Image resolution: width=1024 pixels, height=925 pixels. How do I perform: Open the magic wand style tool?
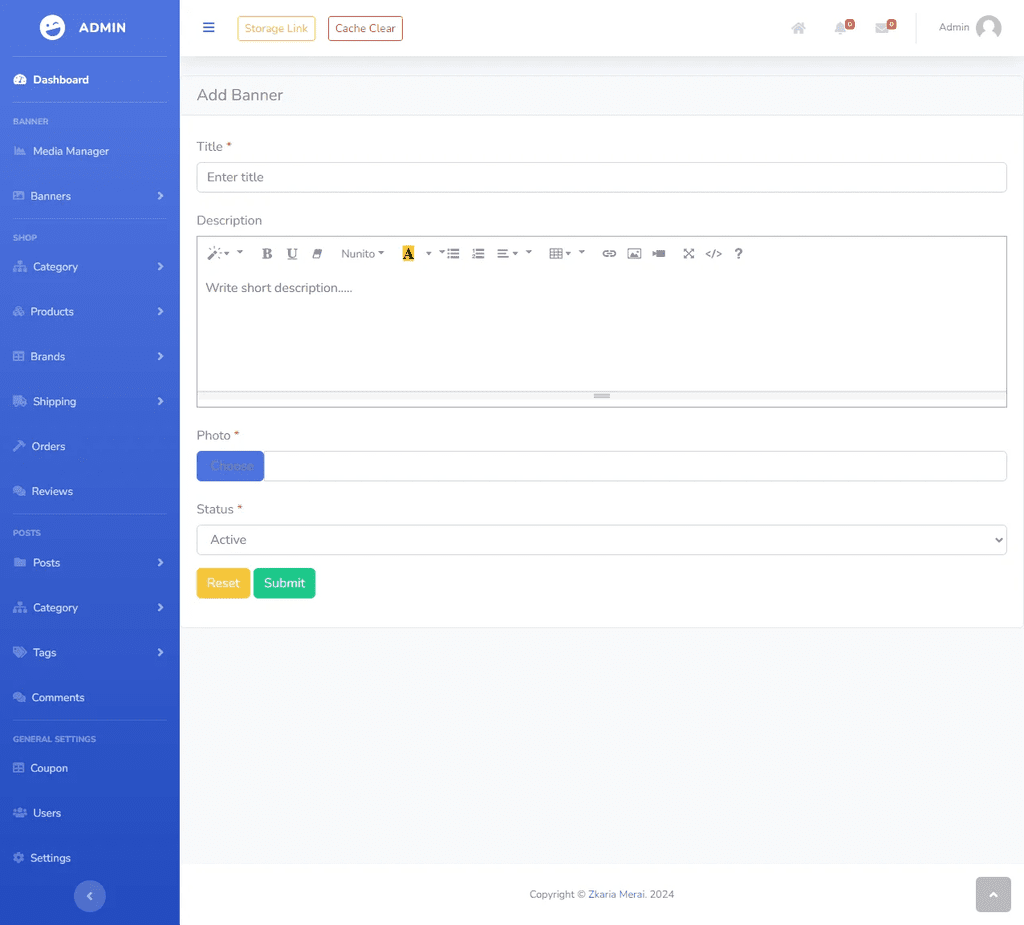218,253
